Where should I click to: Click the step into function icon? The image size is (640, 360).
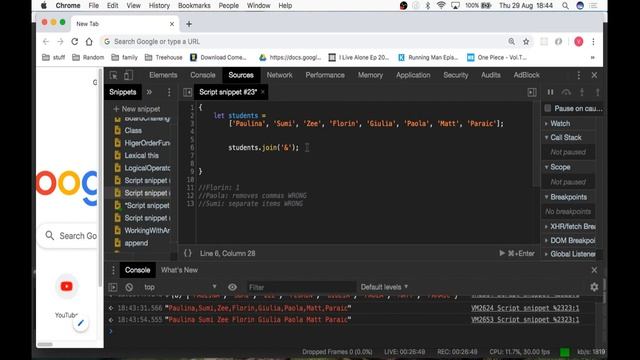(582, 92)
